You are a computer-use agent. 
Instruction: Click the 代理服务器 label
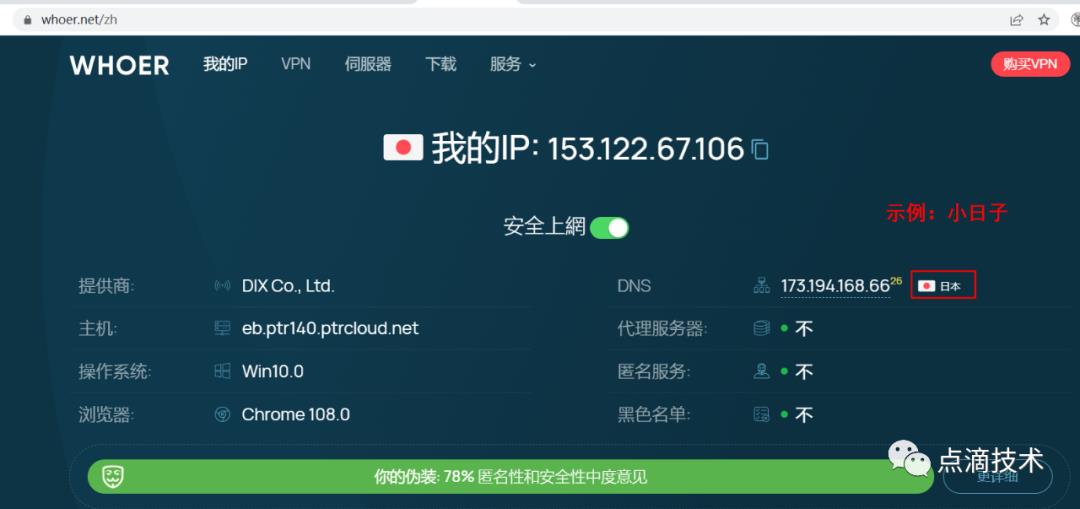[662, 329]
